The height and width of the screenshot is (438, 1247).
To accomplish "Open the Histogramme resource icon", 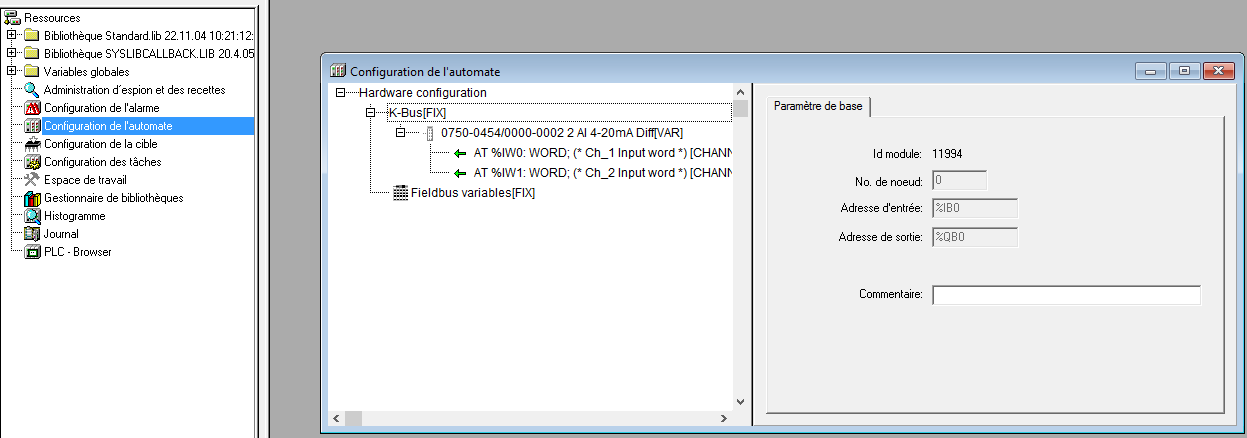I will pyautogui.click(x=32, y=216).
